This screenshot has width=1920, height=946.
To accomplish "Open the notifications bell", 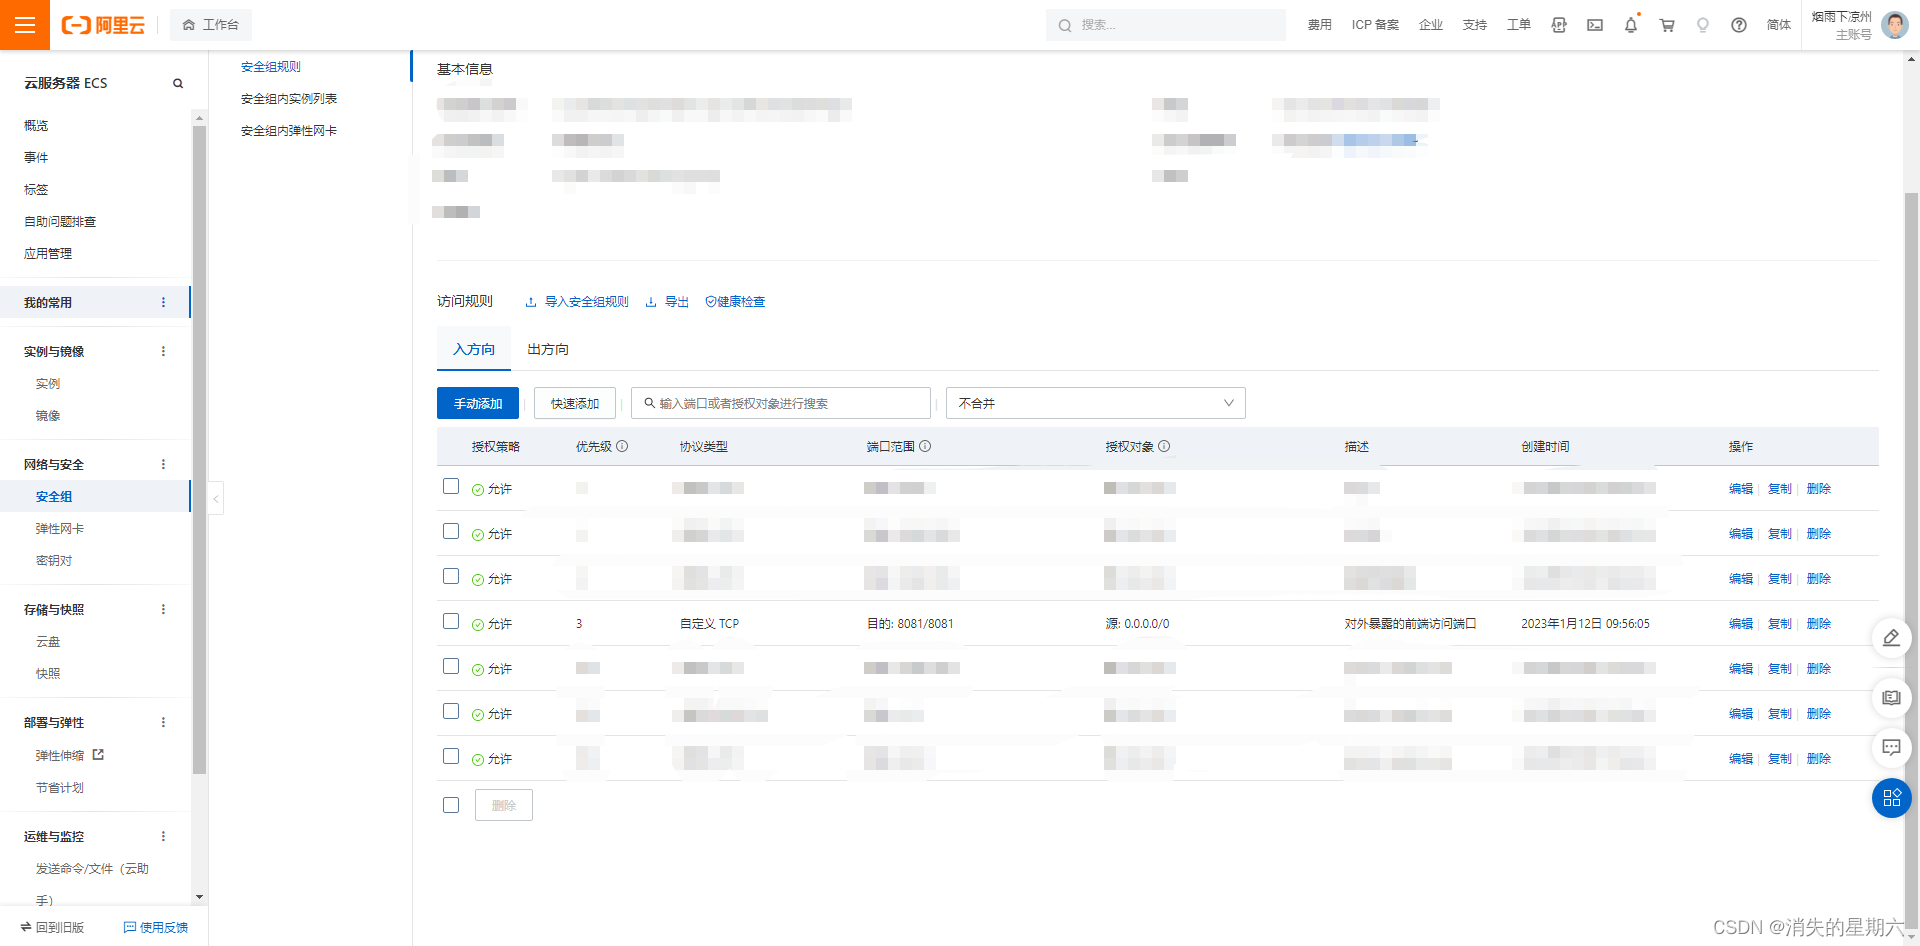I will coord(1631,25).
